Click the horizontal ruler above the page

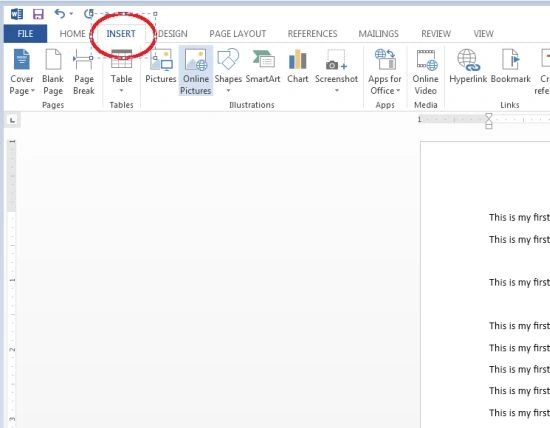[484, 120]
